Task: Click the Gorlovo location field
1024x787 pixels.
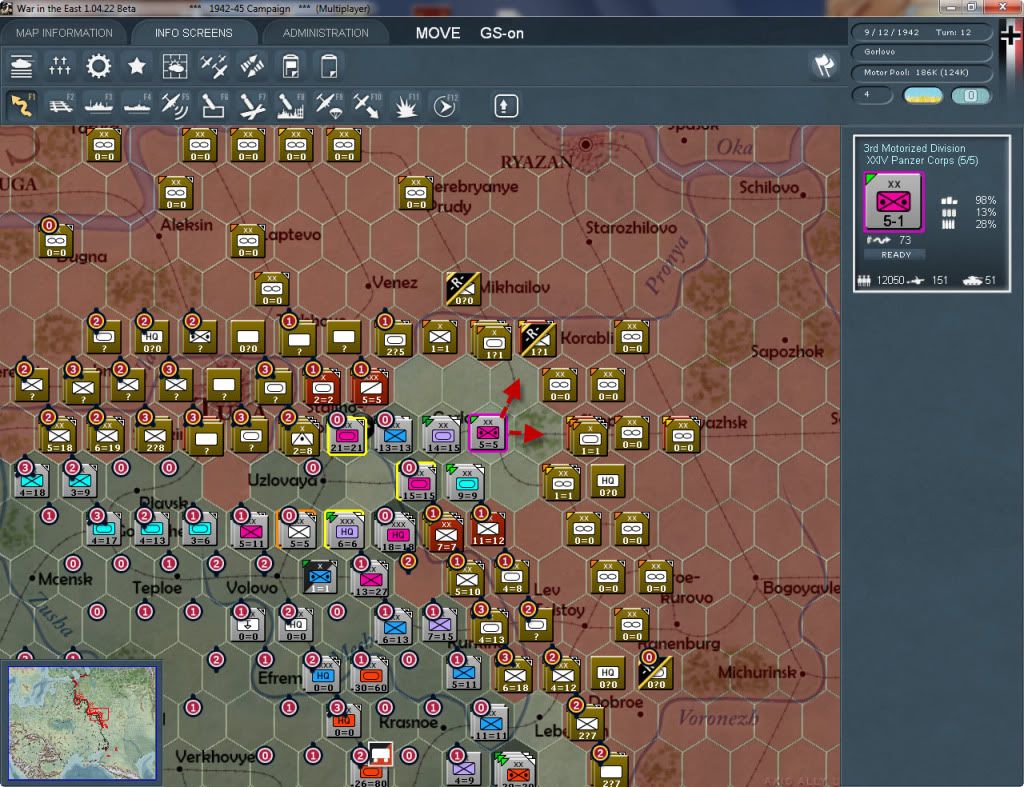Action: [921, 52]
